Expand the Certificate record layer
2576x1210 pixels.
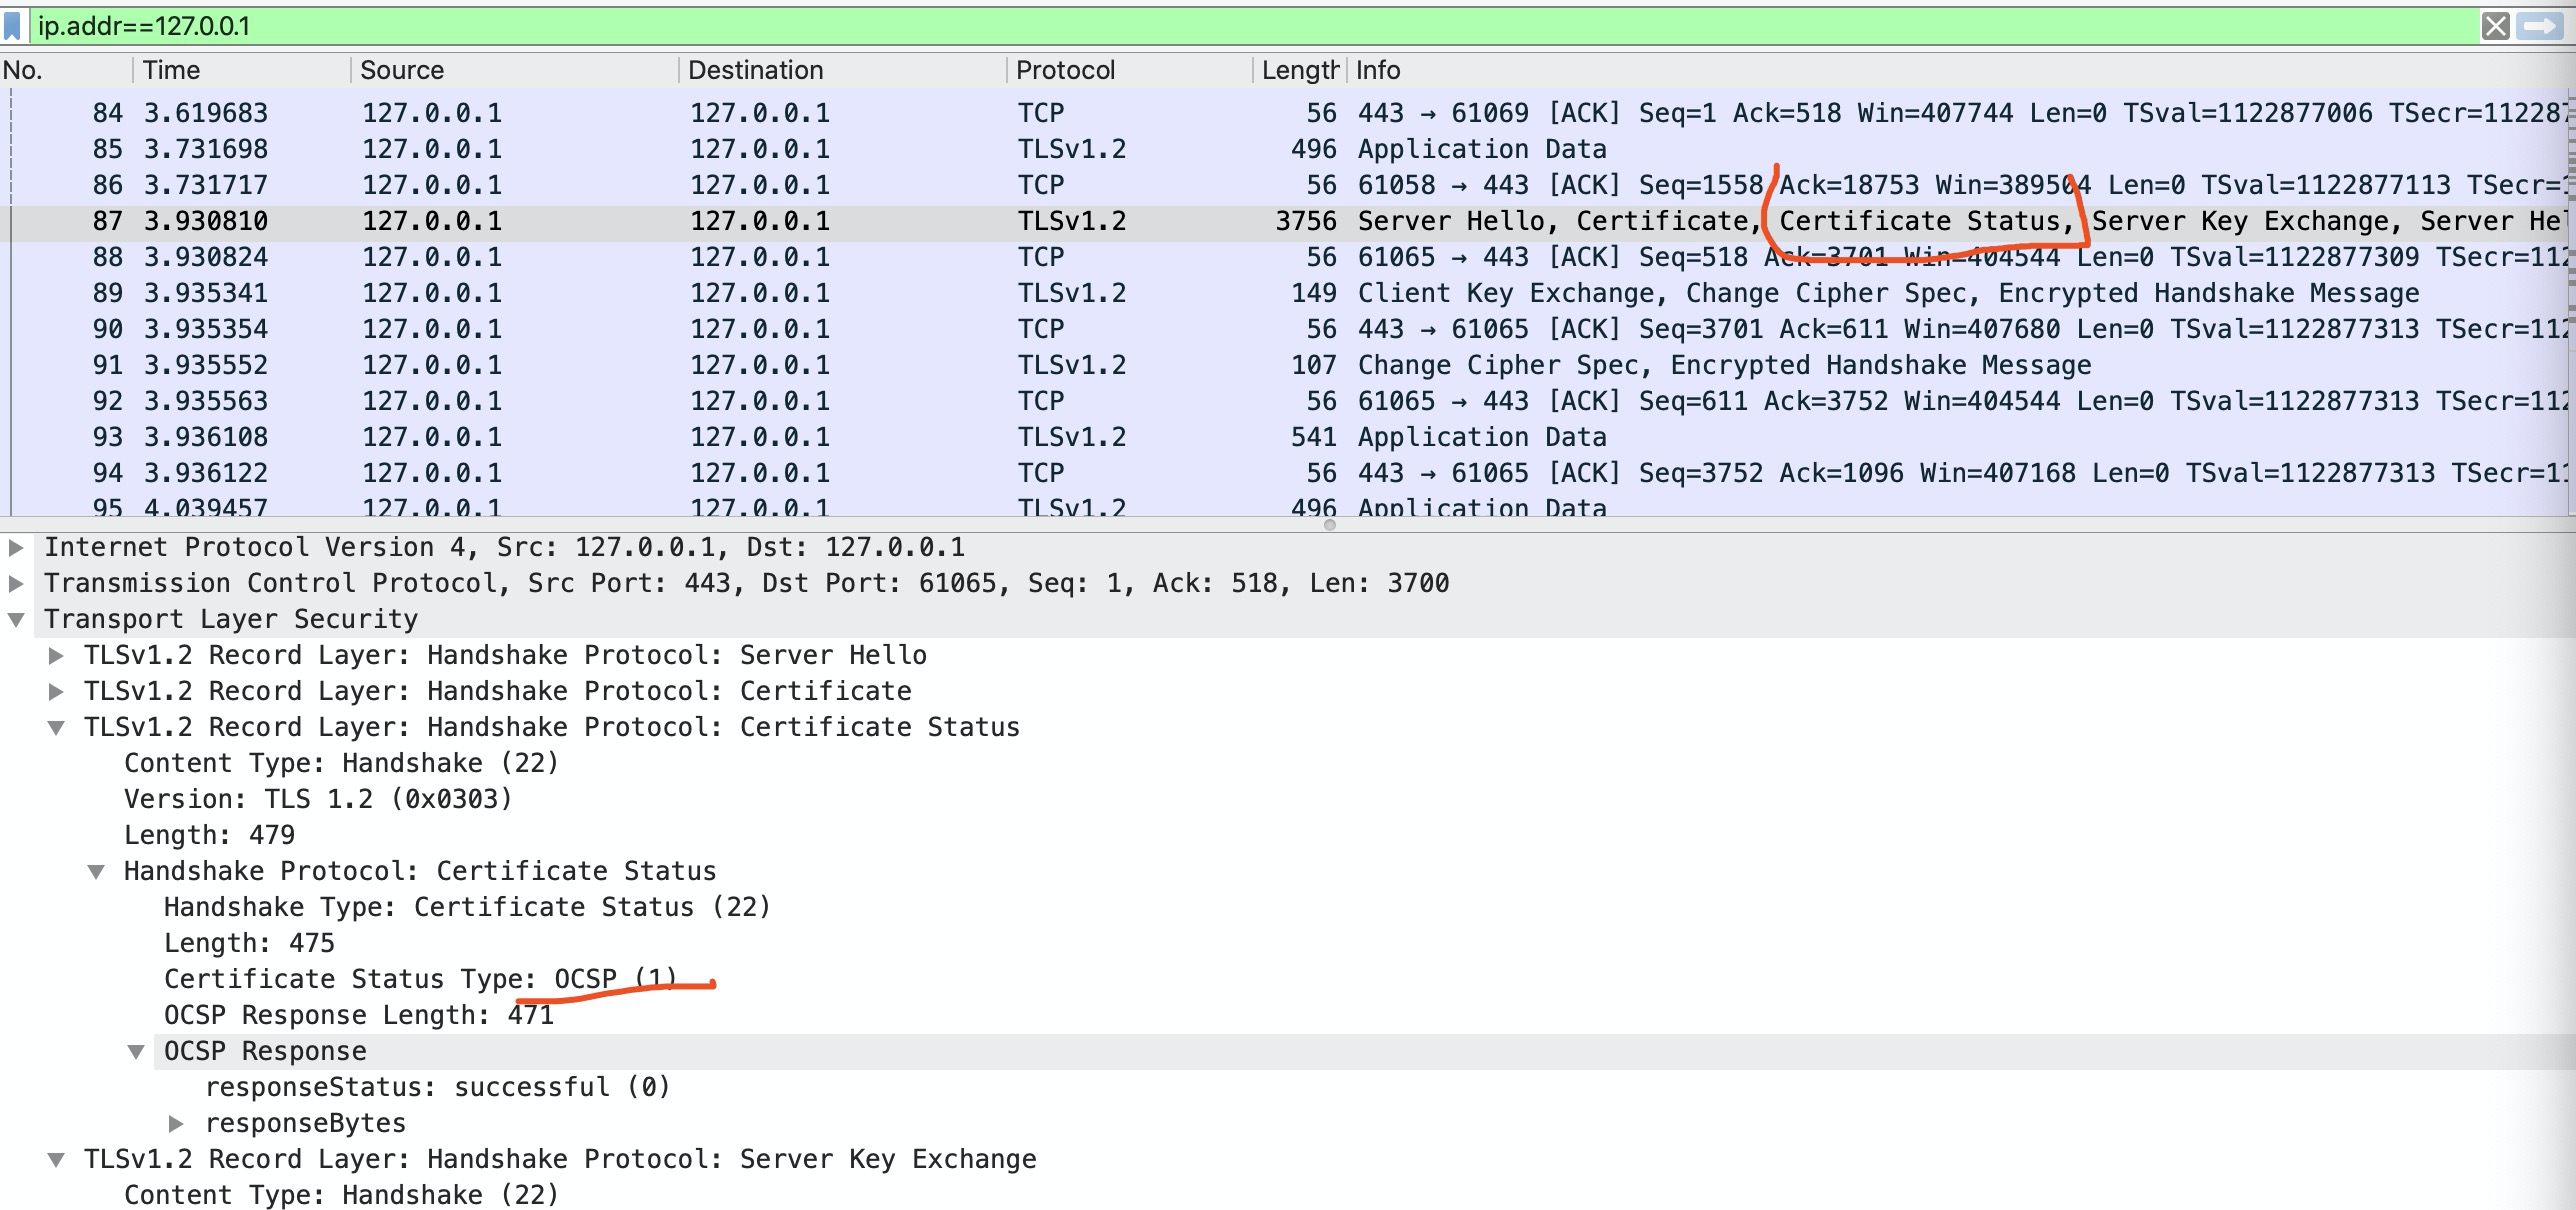[57, 690]
